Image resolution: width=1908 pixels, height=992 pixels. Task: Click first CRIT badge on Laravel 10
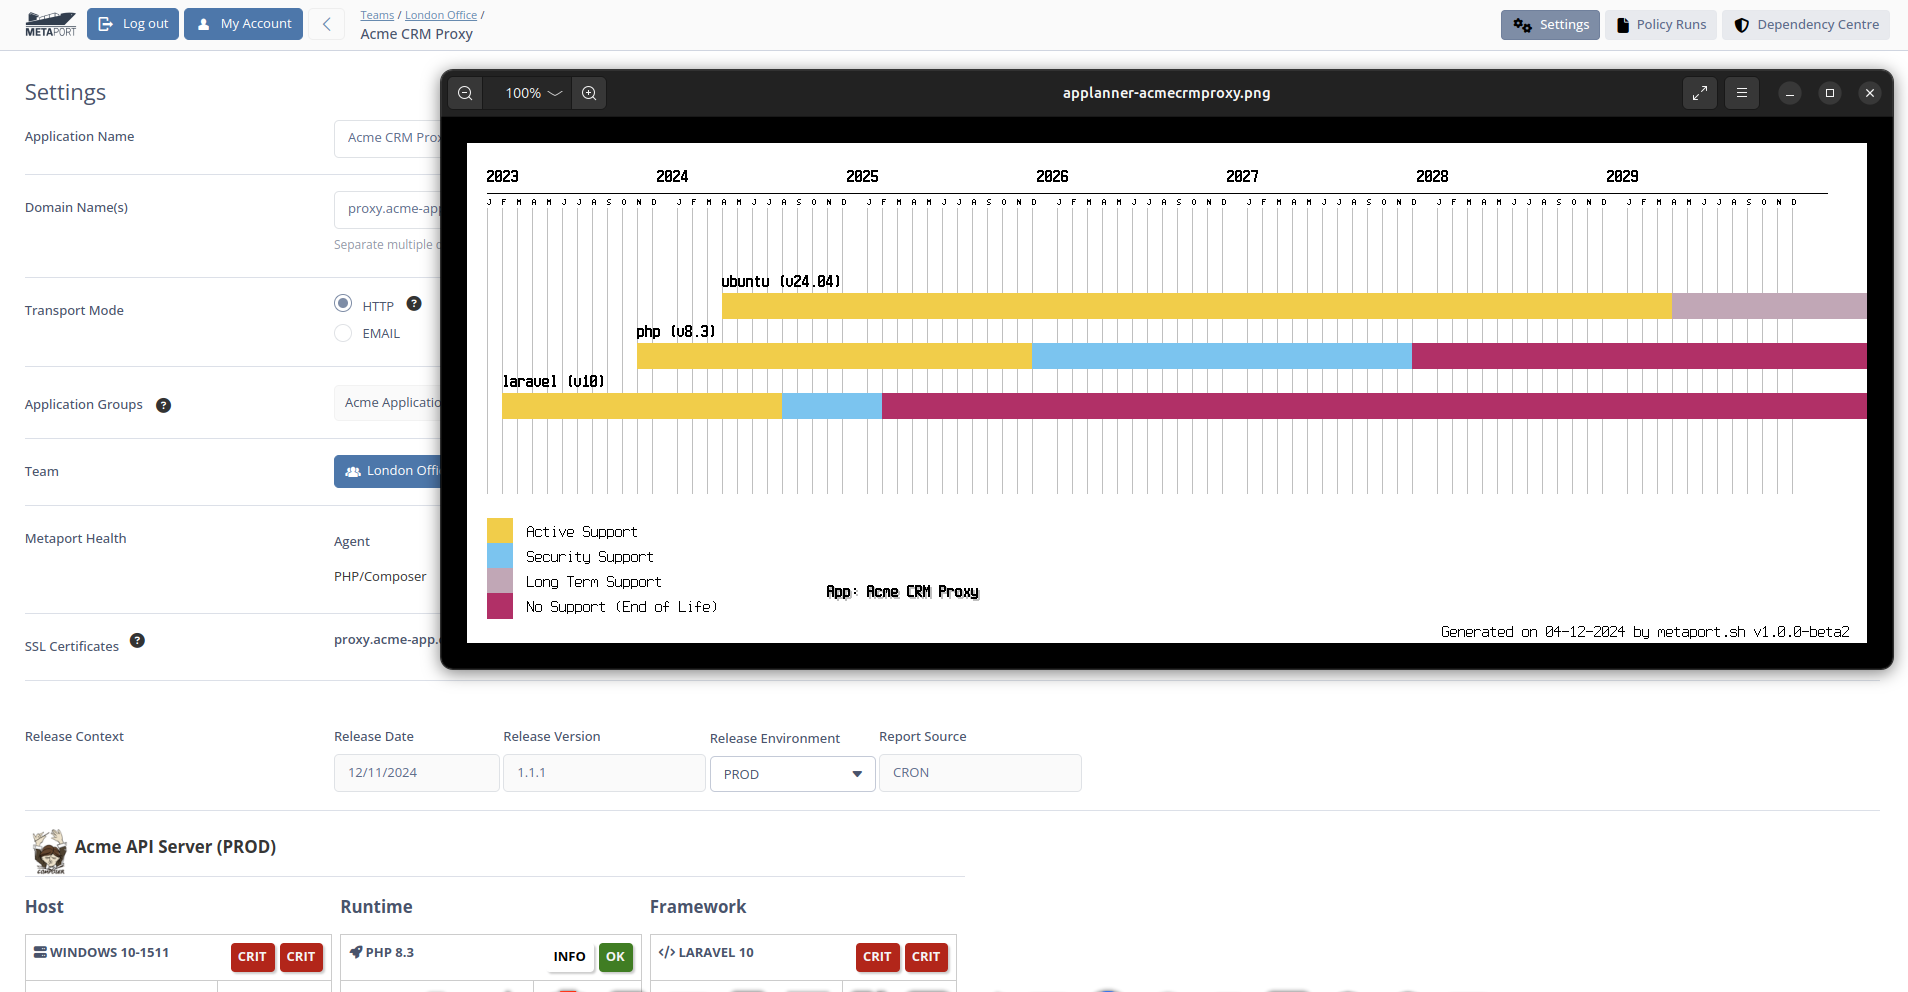tap(877, 957)
